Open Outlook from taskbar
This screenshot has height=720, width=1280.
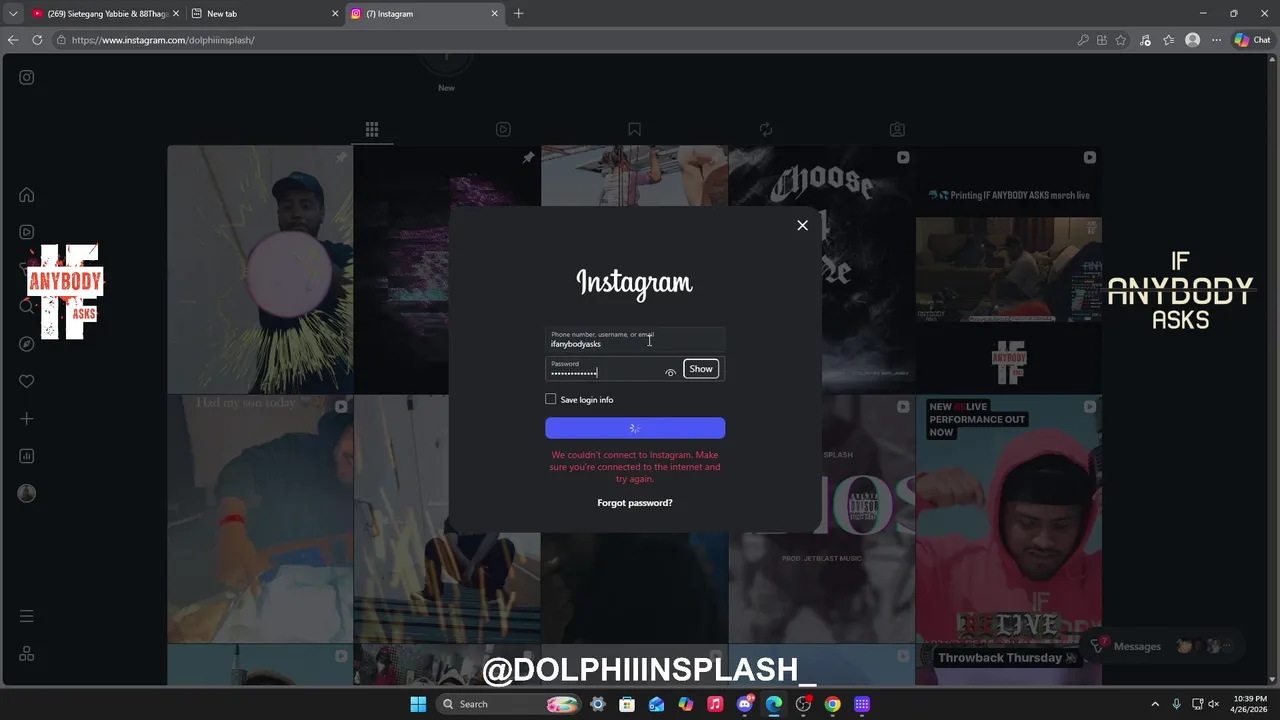(656, 704)
